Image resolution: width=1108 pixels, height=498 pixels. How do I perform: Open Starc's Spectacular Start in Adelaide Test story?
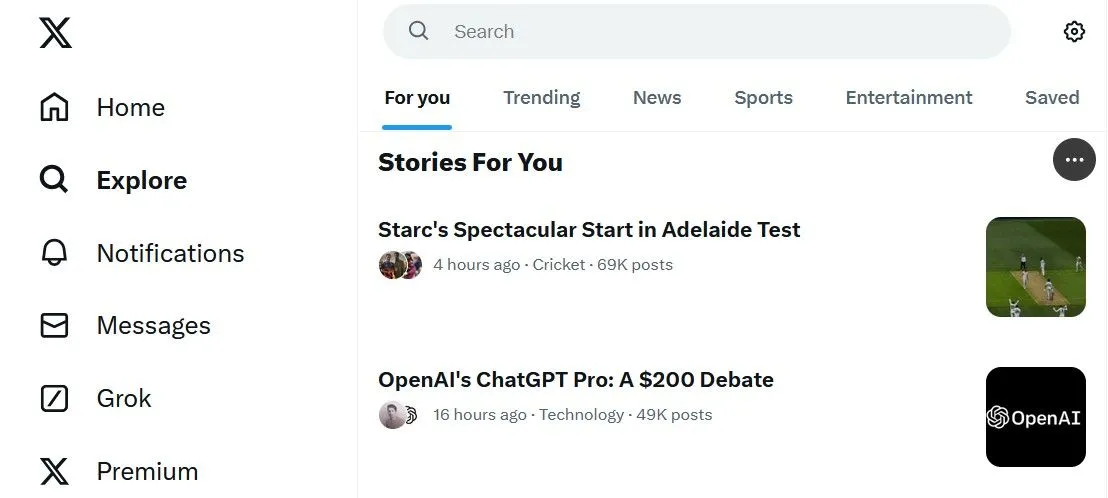589,230
